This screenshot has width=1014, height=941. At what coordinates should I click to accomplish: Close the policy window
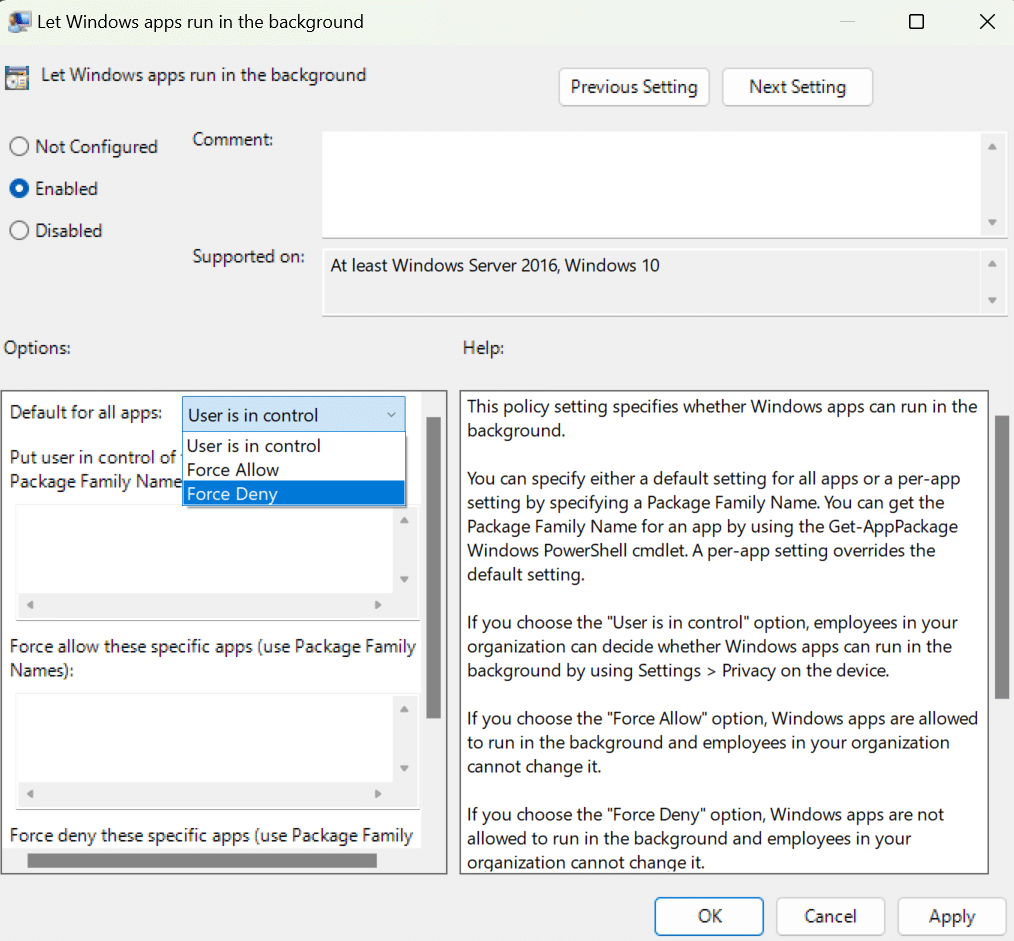pyautogui.click(x=987, y=21)
